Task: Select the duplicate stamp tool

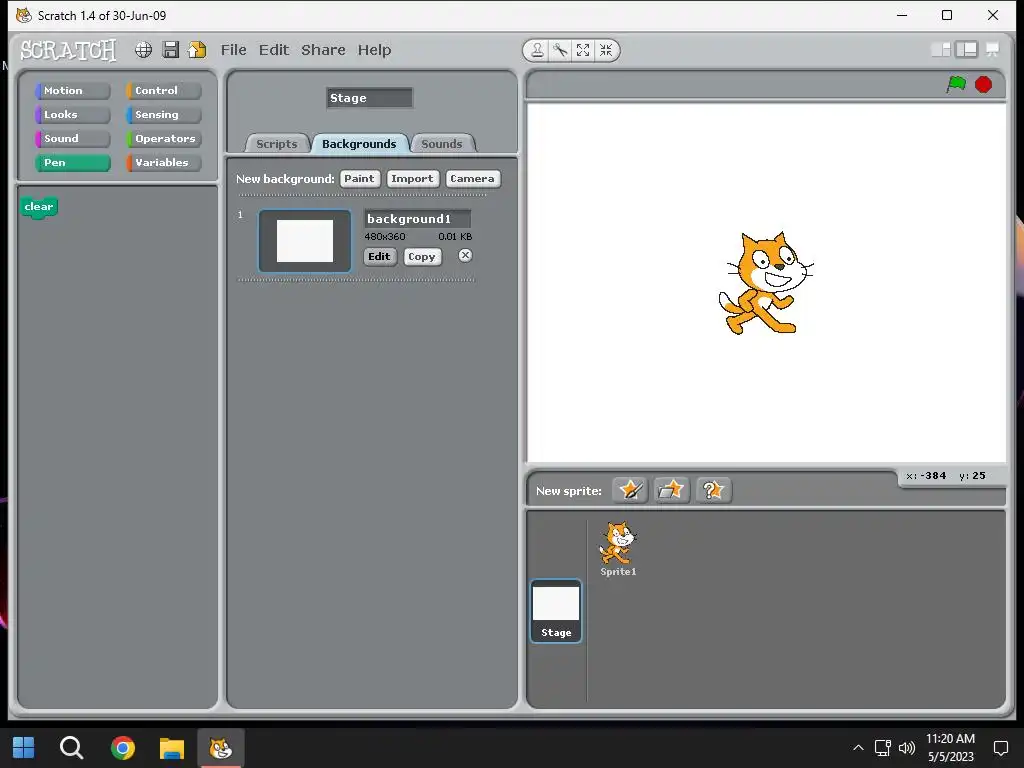Action: tap(537, 50)
